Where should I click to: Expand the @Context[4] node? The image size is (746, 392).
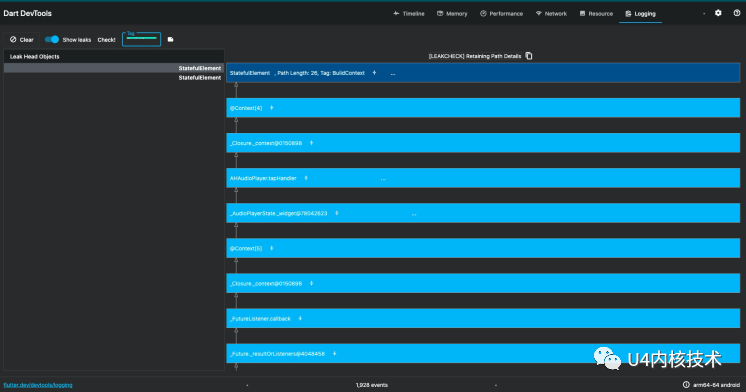coord(272,108)
